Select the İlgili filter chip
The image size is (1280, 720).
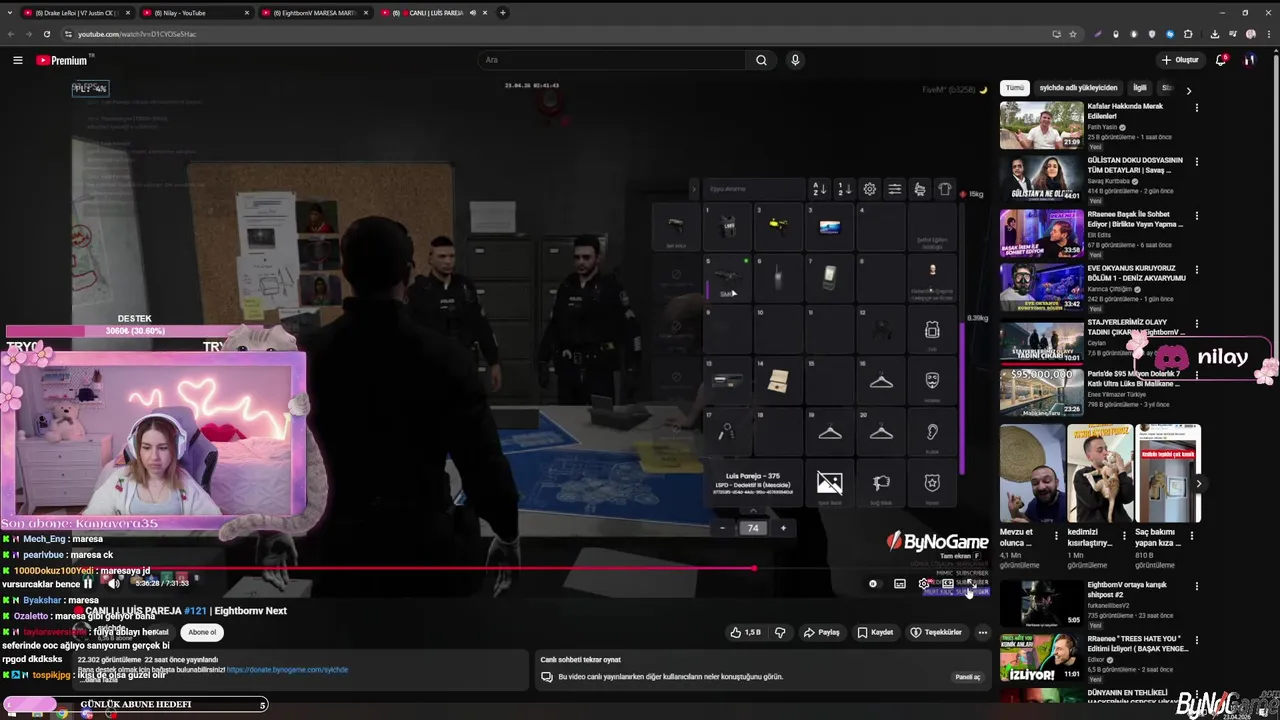point(1140,88)
